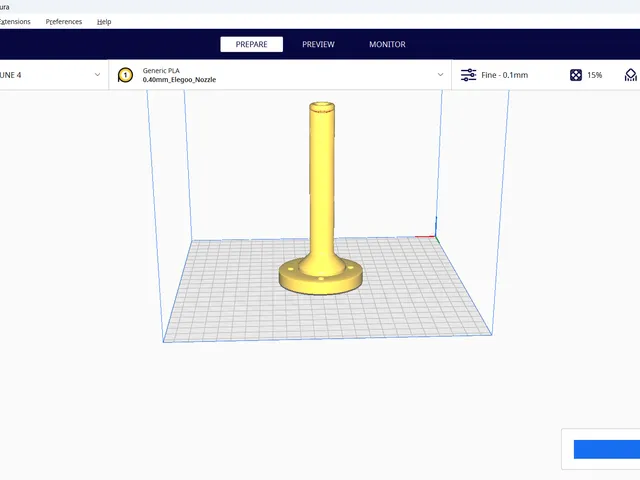Screen dimensions: 640x480
Task: Click the blue Slice button
Action: click(x=607, y=449)
